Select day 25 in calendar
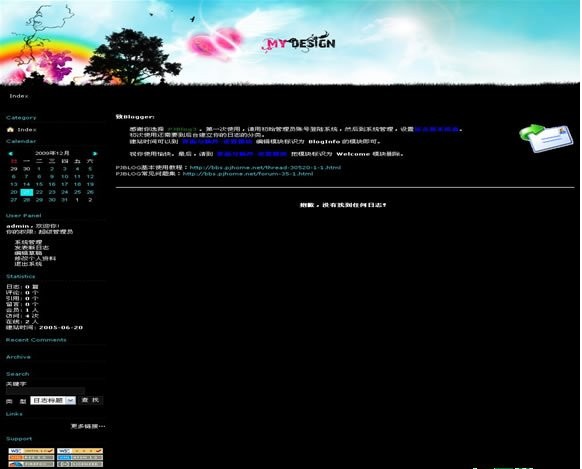 click(x=77, y=192)
